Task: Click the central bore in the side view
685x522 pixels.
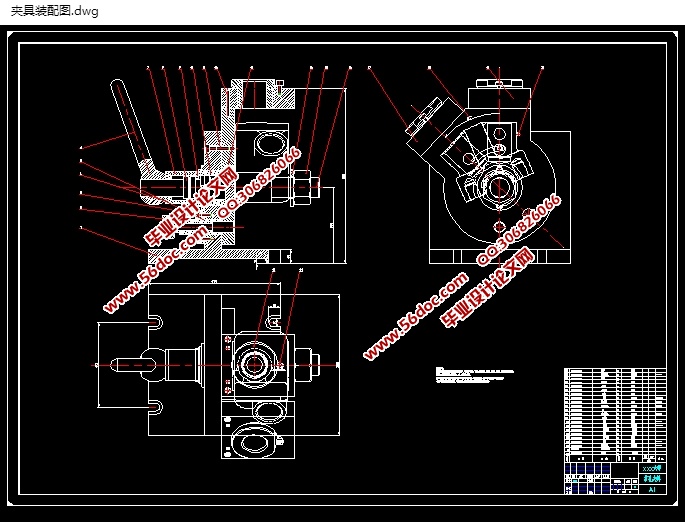Action: click(497, 186)
